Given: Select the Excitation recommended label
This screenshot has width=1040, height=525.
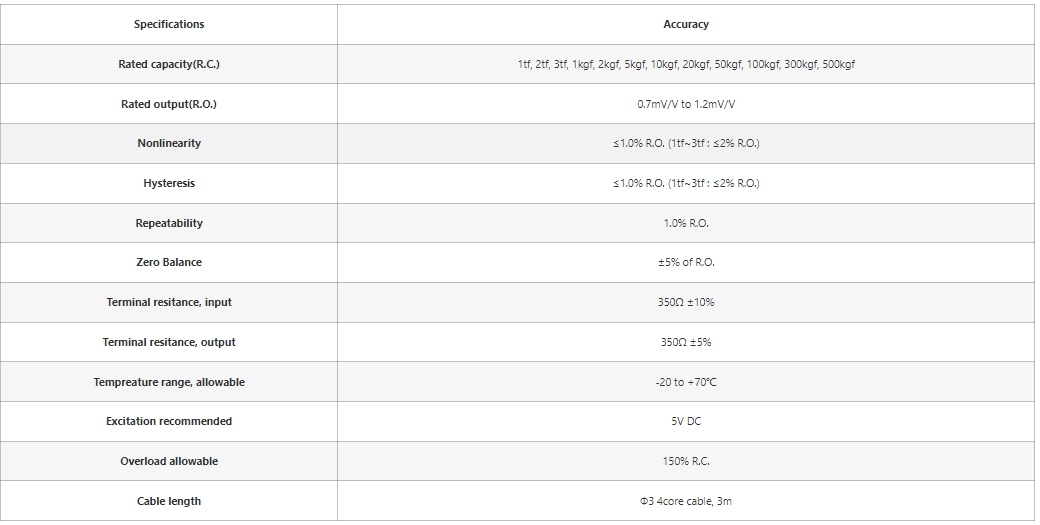Looking at the screenshot, I should [169, 421].
